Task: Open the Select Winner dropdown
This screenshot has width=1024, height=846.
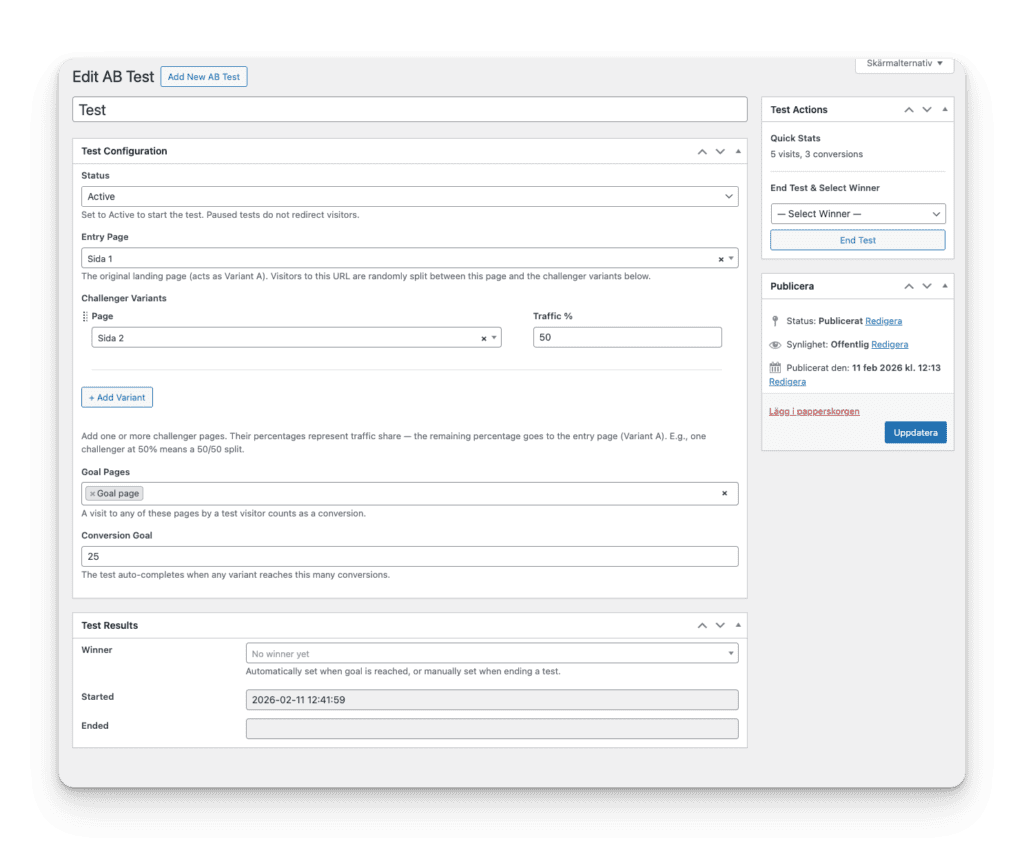Action: click(857, 213)
